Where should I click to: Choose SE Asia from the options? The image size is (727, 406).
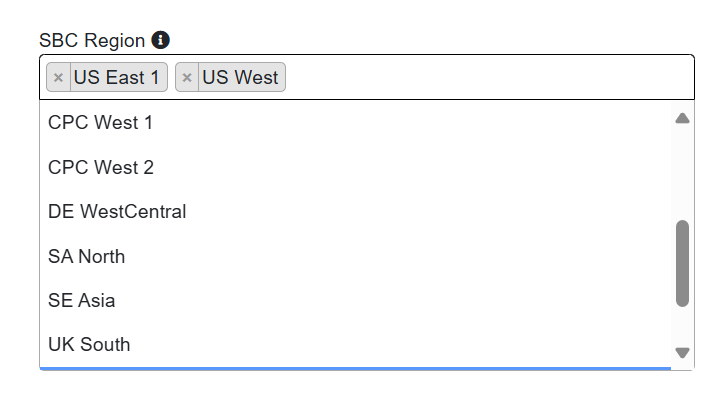(x=355, y=300)
